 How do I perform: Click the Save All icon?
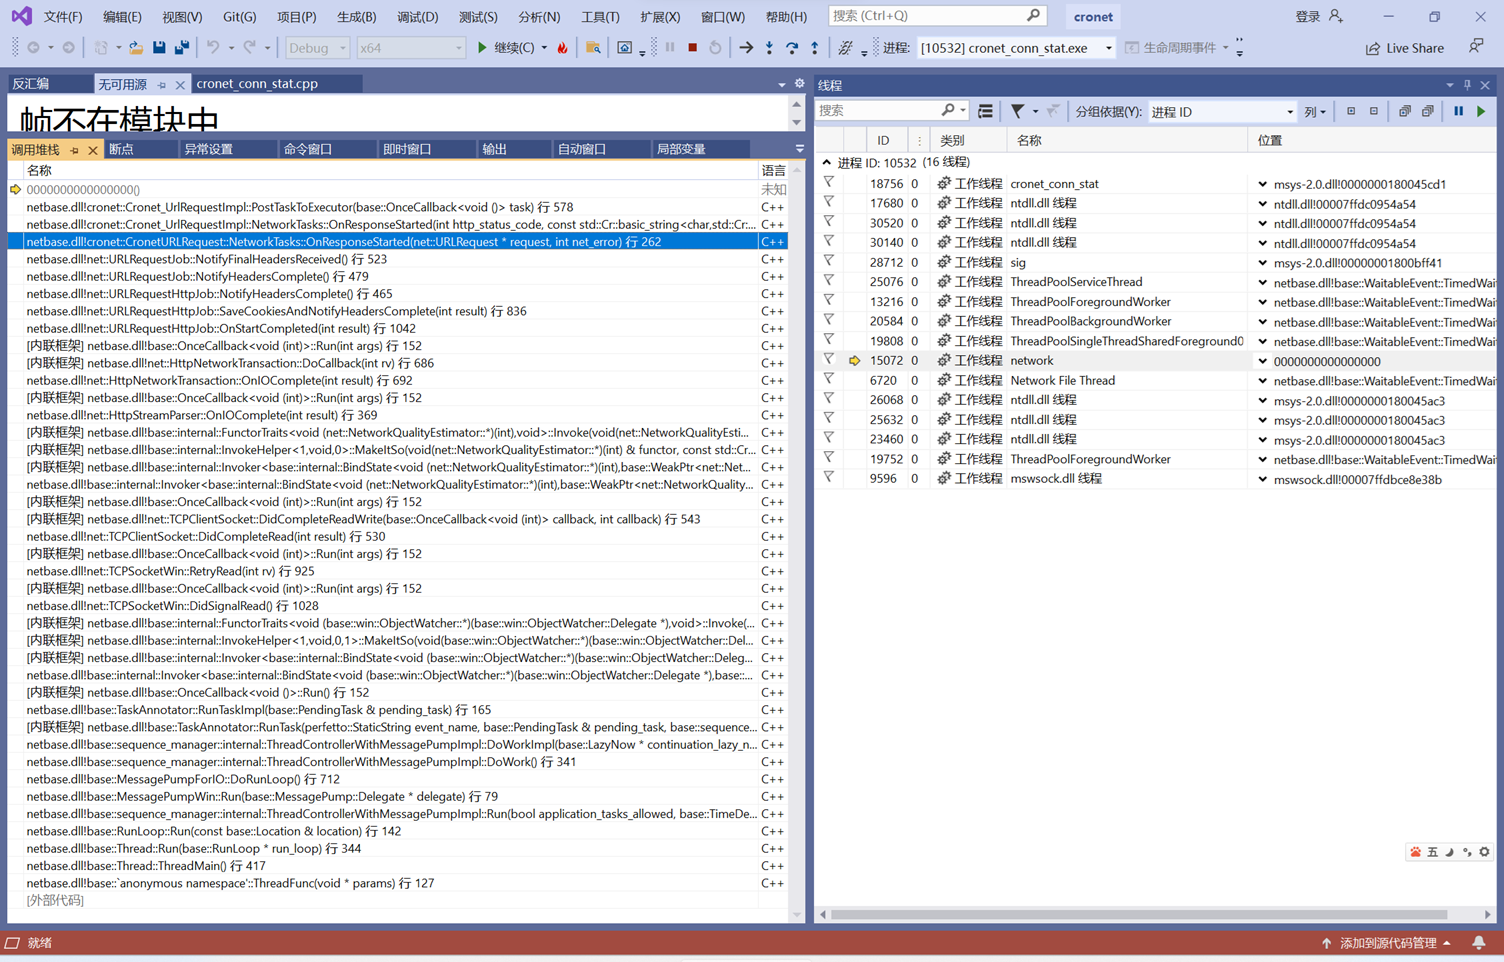coord(182,48)
